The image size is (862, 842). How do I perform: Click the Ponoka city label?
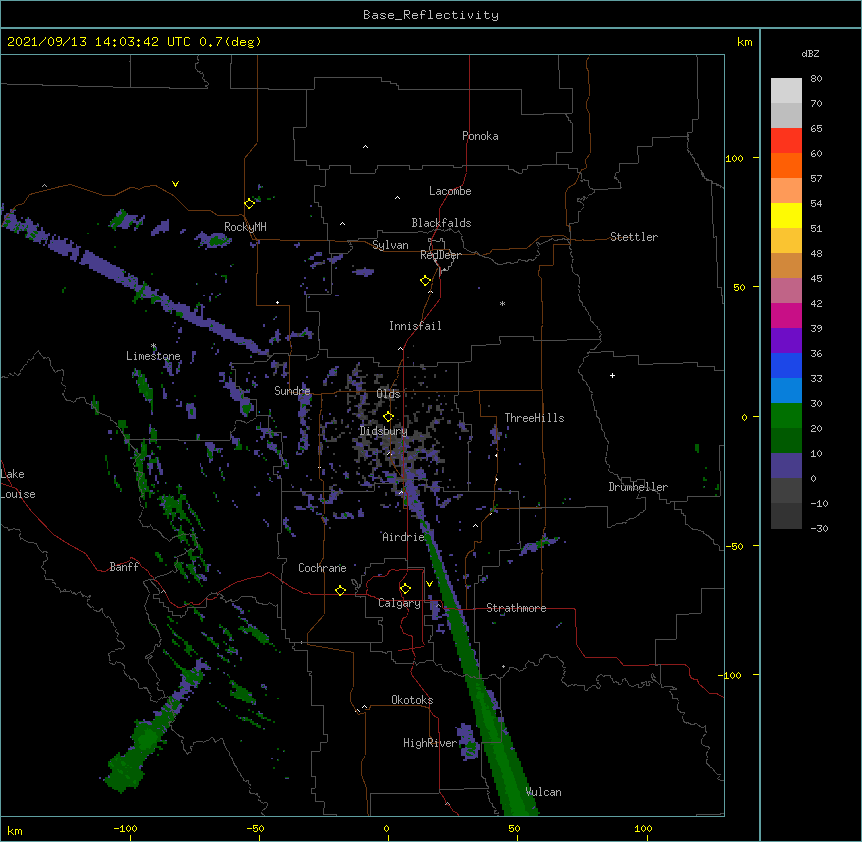480,136
